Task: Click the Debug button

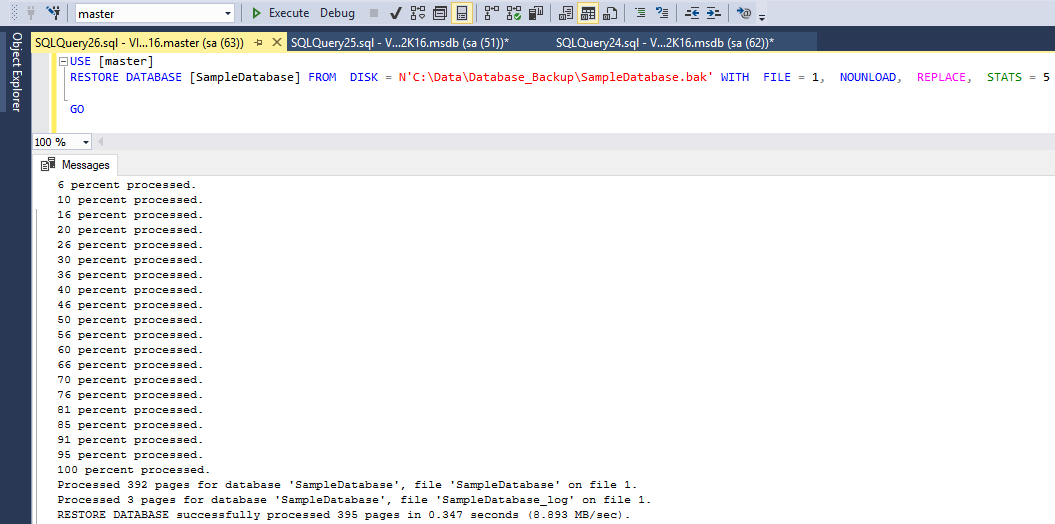Action: (x=337, y=13)
